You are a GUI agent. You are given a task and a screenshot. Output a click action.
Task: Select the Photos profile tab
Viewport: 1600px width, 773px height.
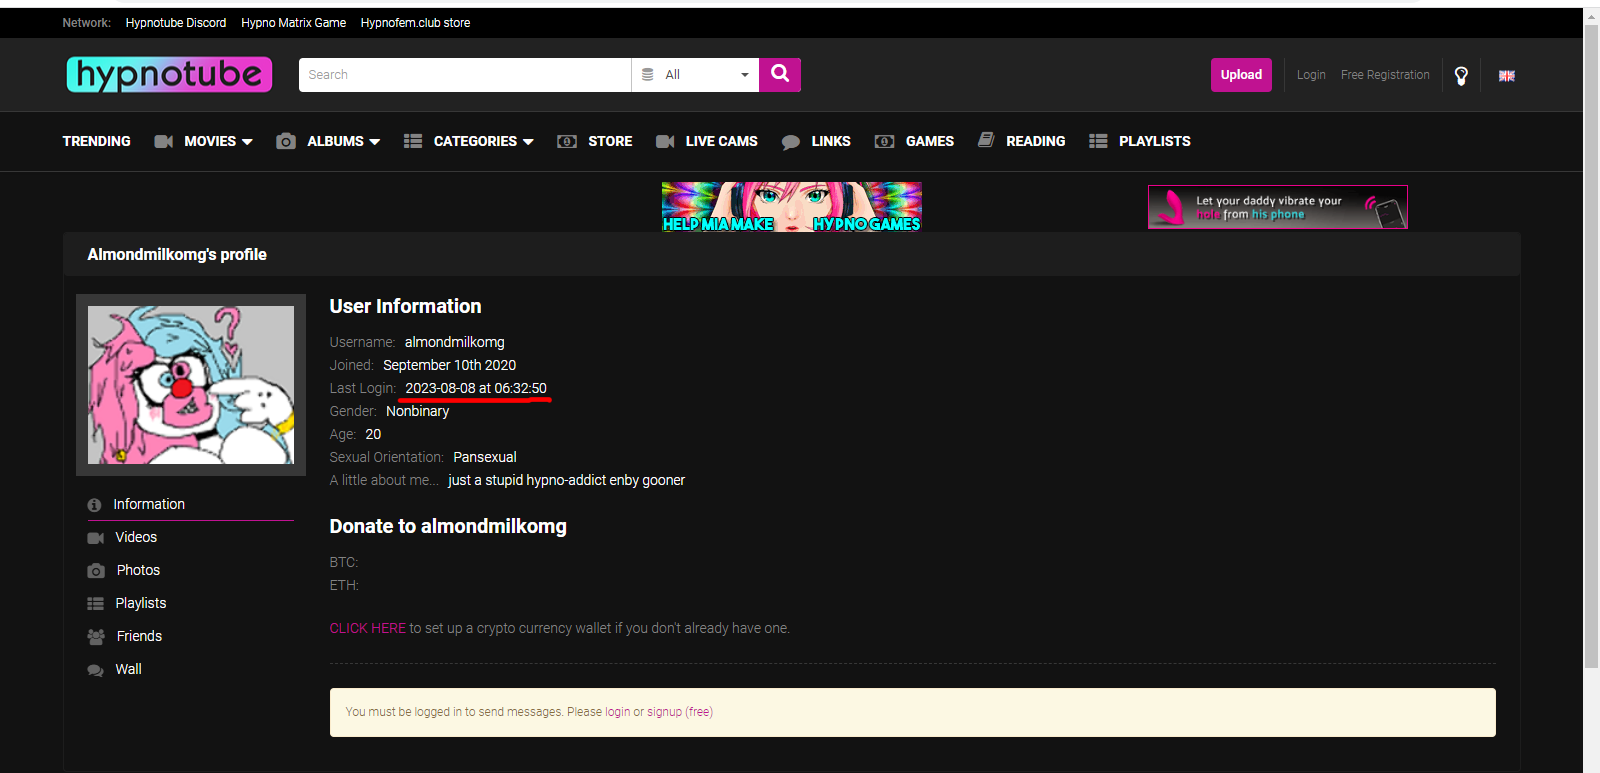click(x=138, y=570)
